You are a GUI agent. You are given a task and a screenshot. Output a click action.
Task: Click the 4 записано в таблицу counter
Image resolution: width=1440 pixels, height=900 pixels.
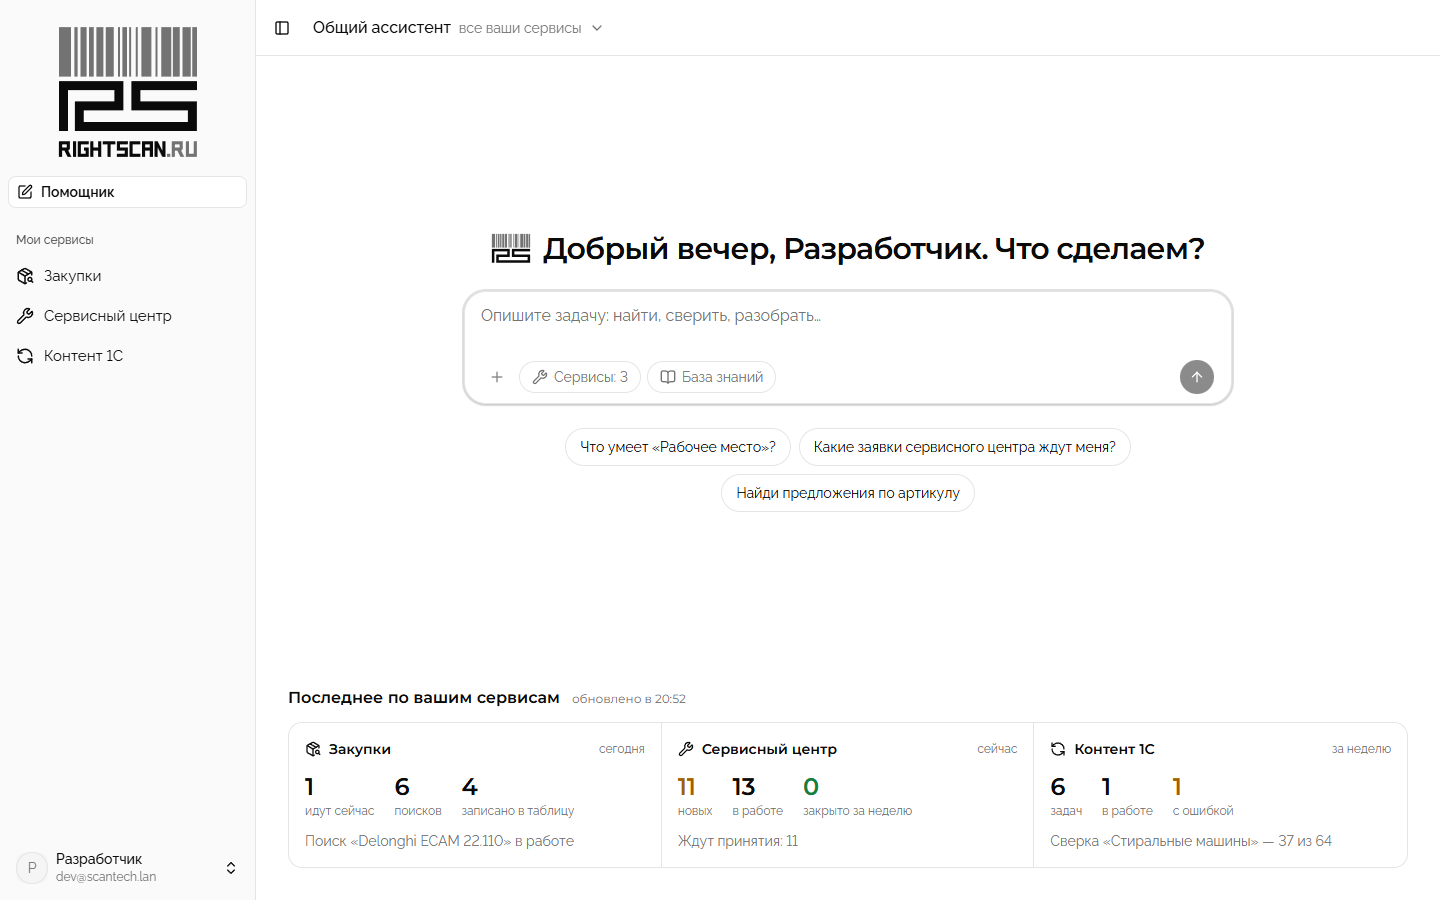tap(518, 796)
